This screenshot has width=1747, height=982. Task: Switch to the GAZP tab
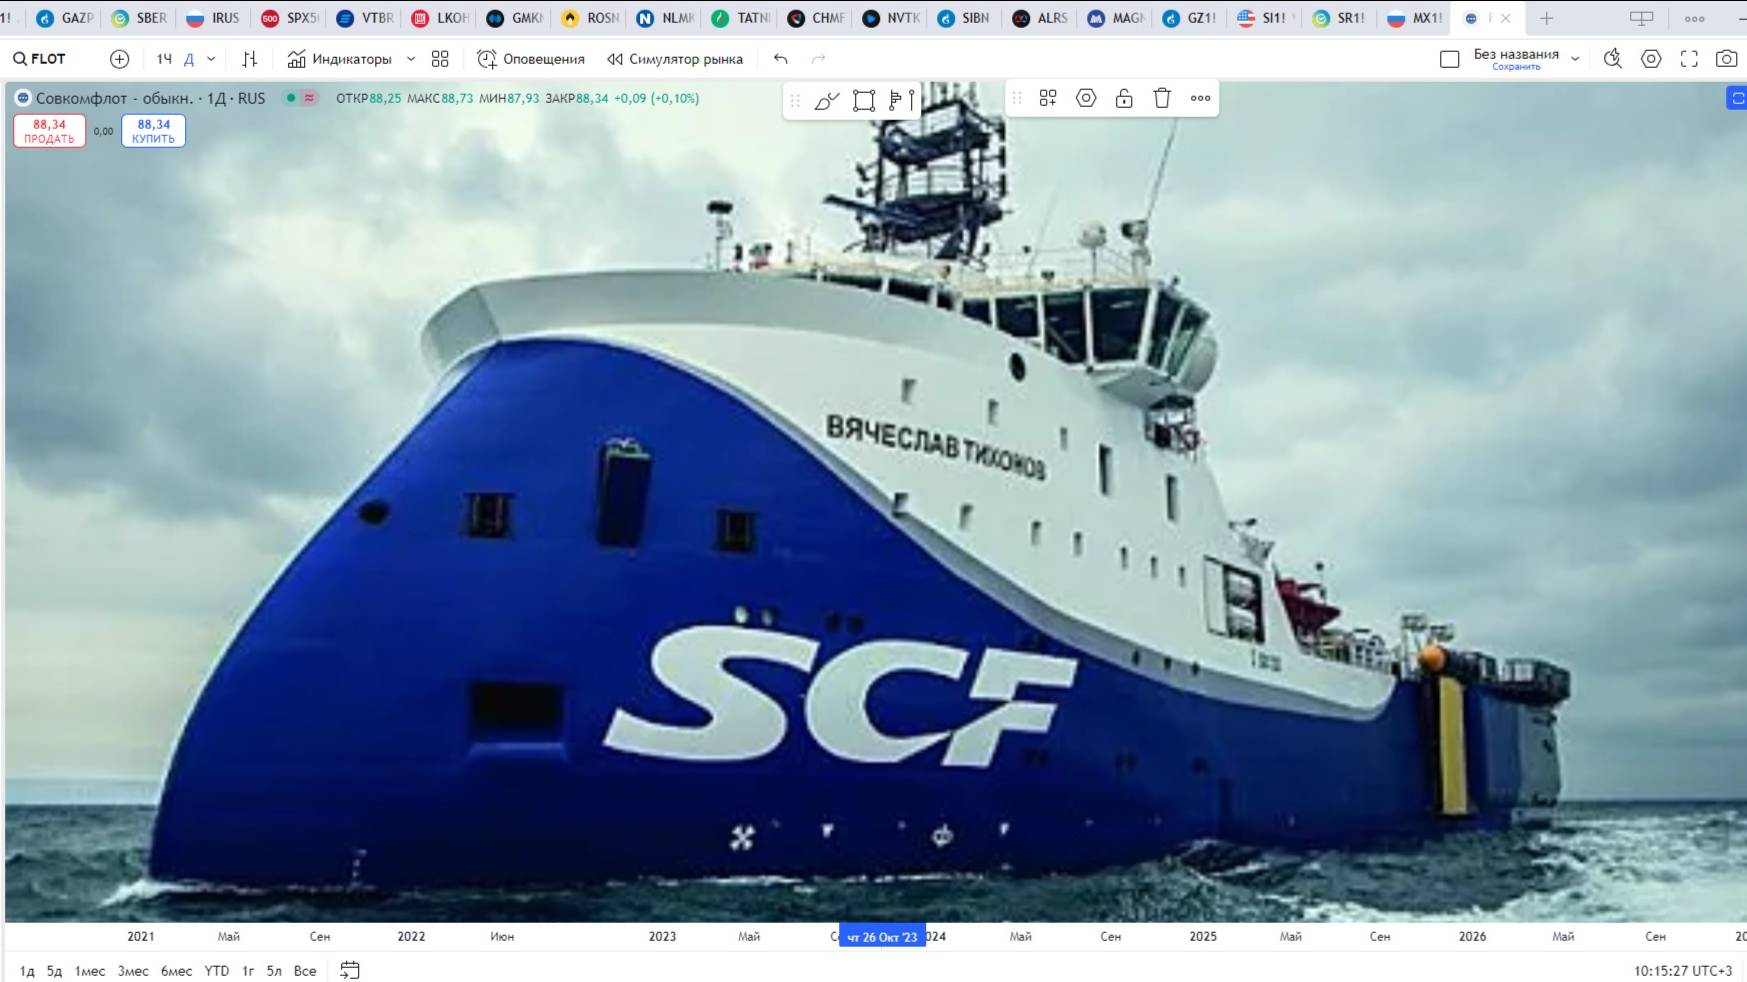(x=65, y=18)
